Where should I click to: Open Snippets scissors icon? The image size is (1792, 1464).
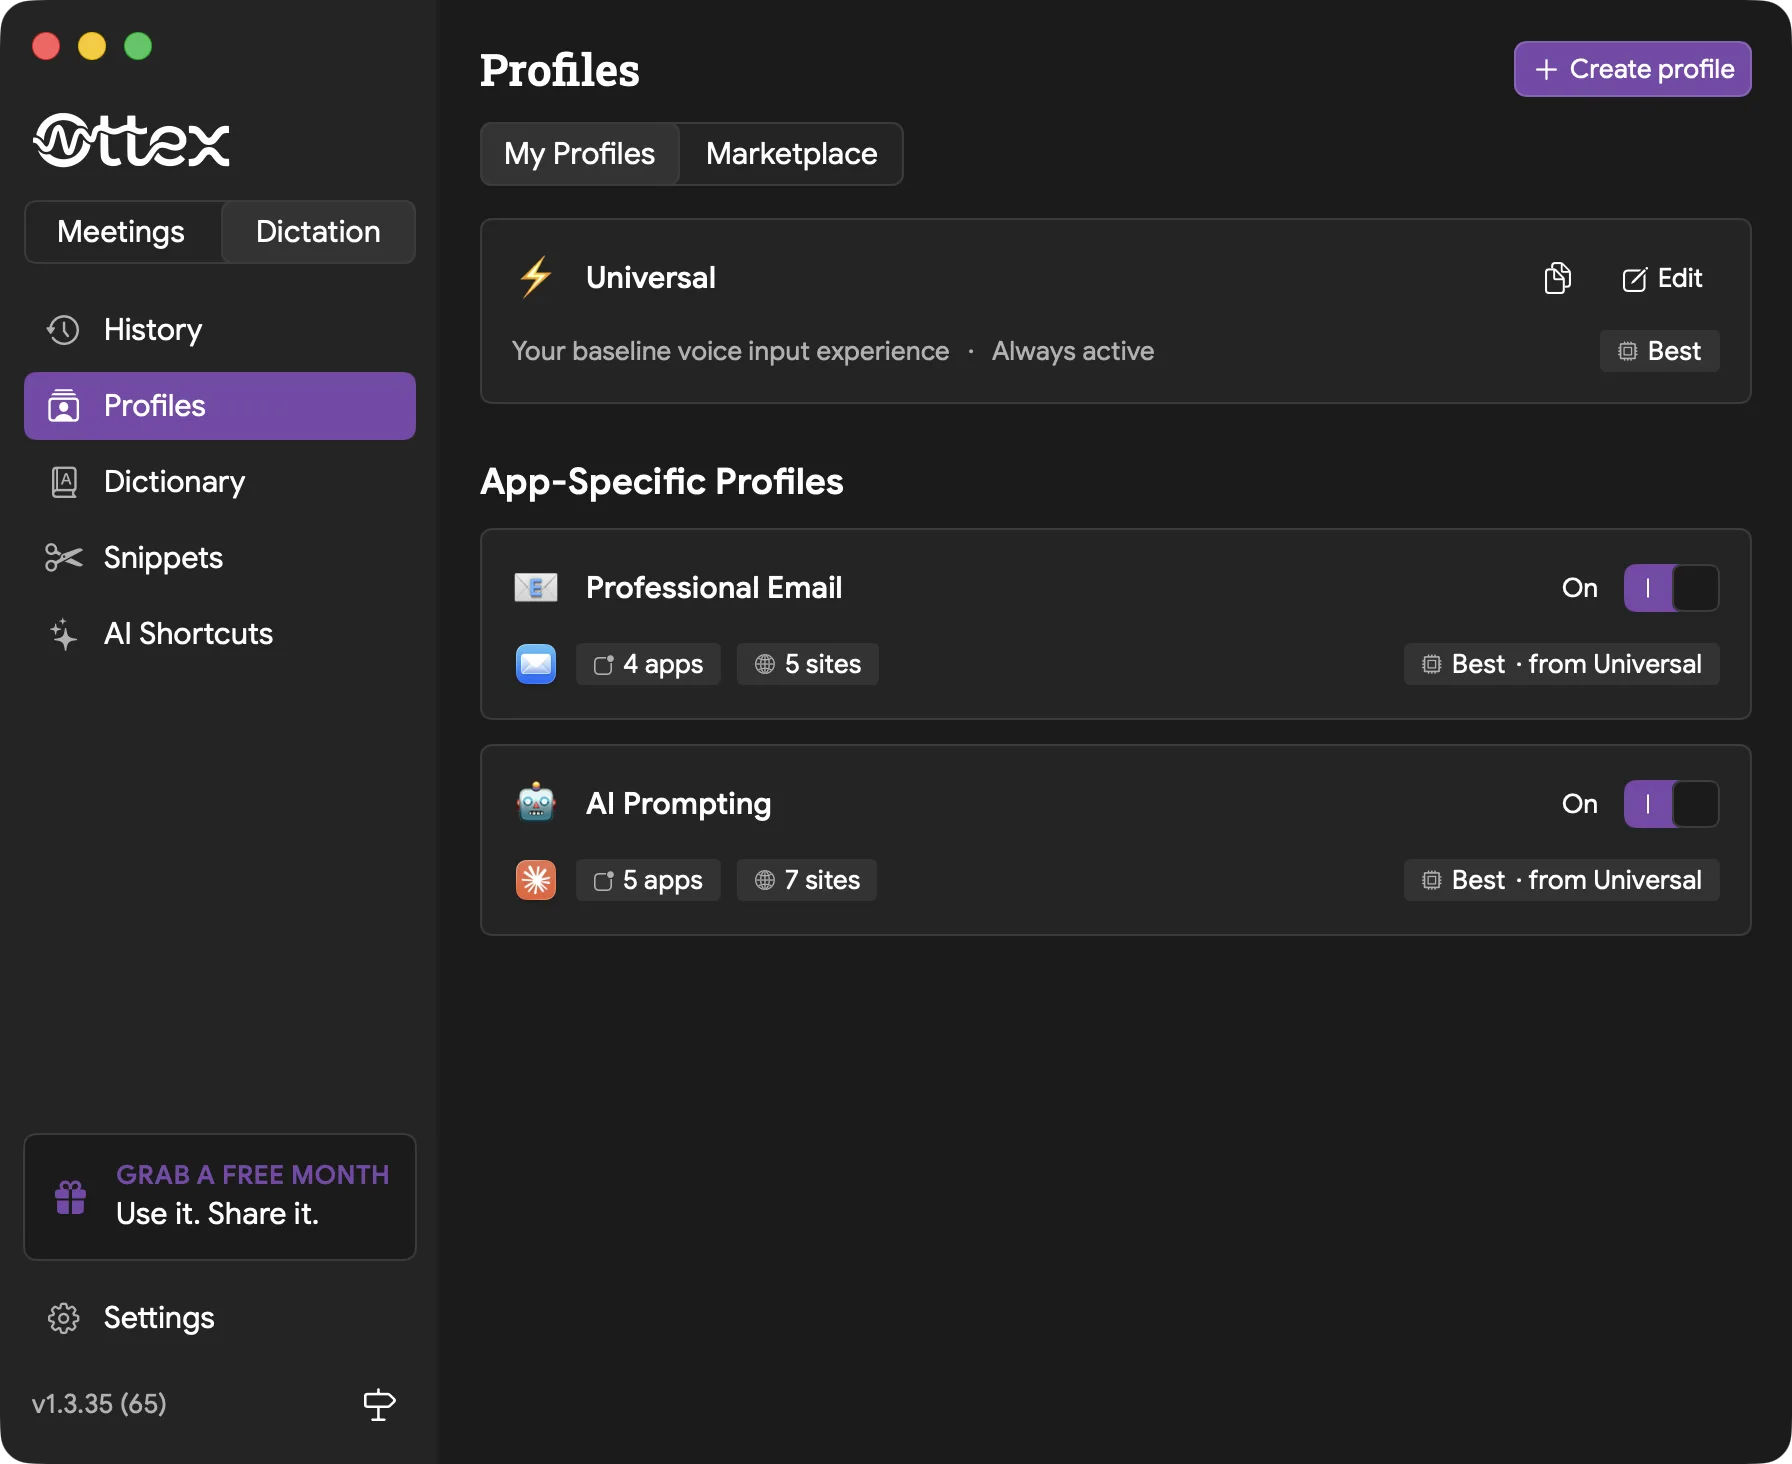pyautogui.click(x=64, y=558)
